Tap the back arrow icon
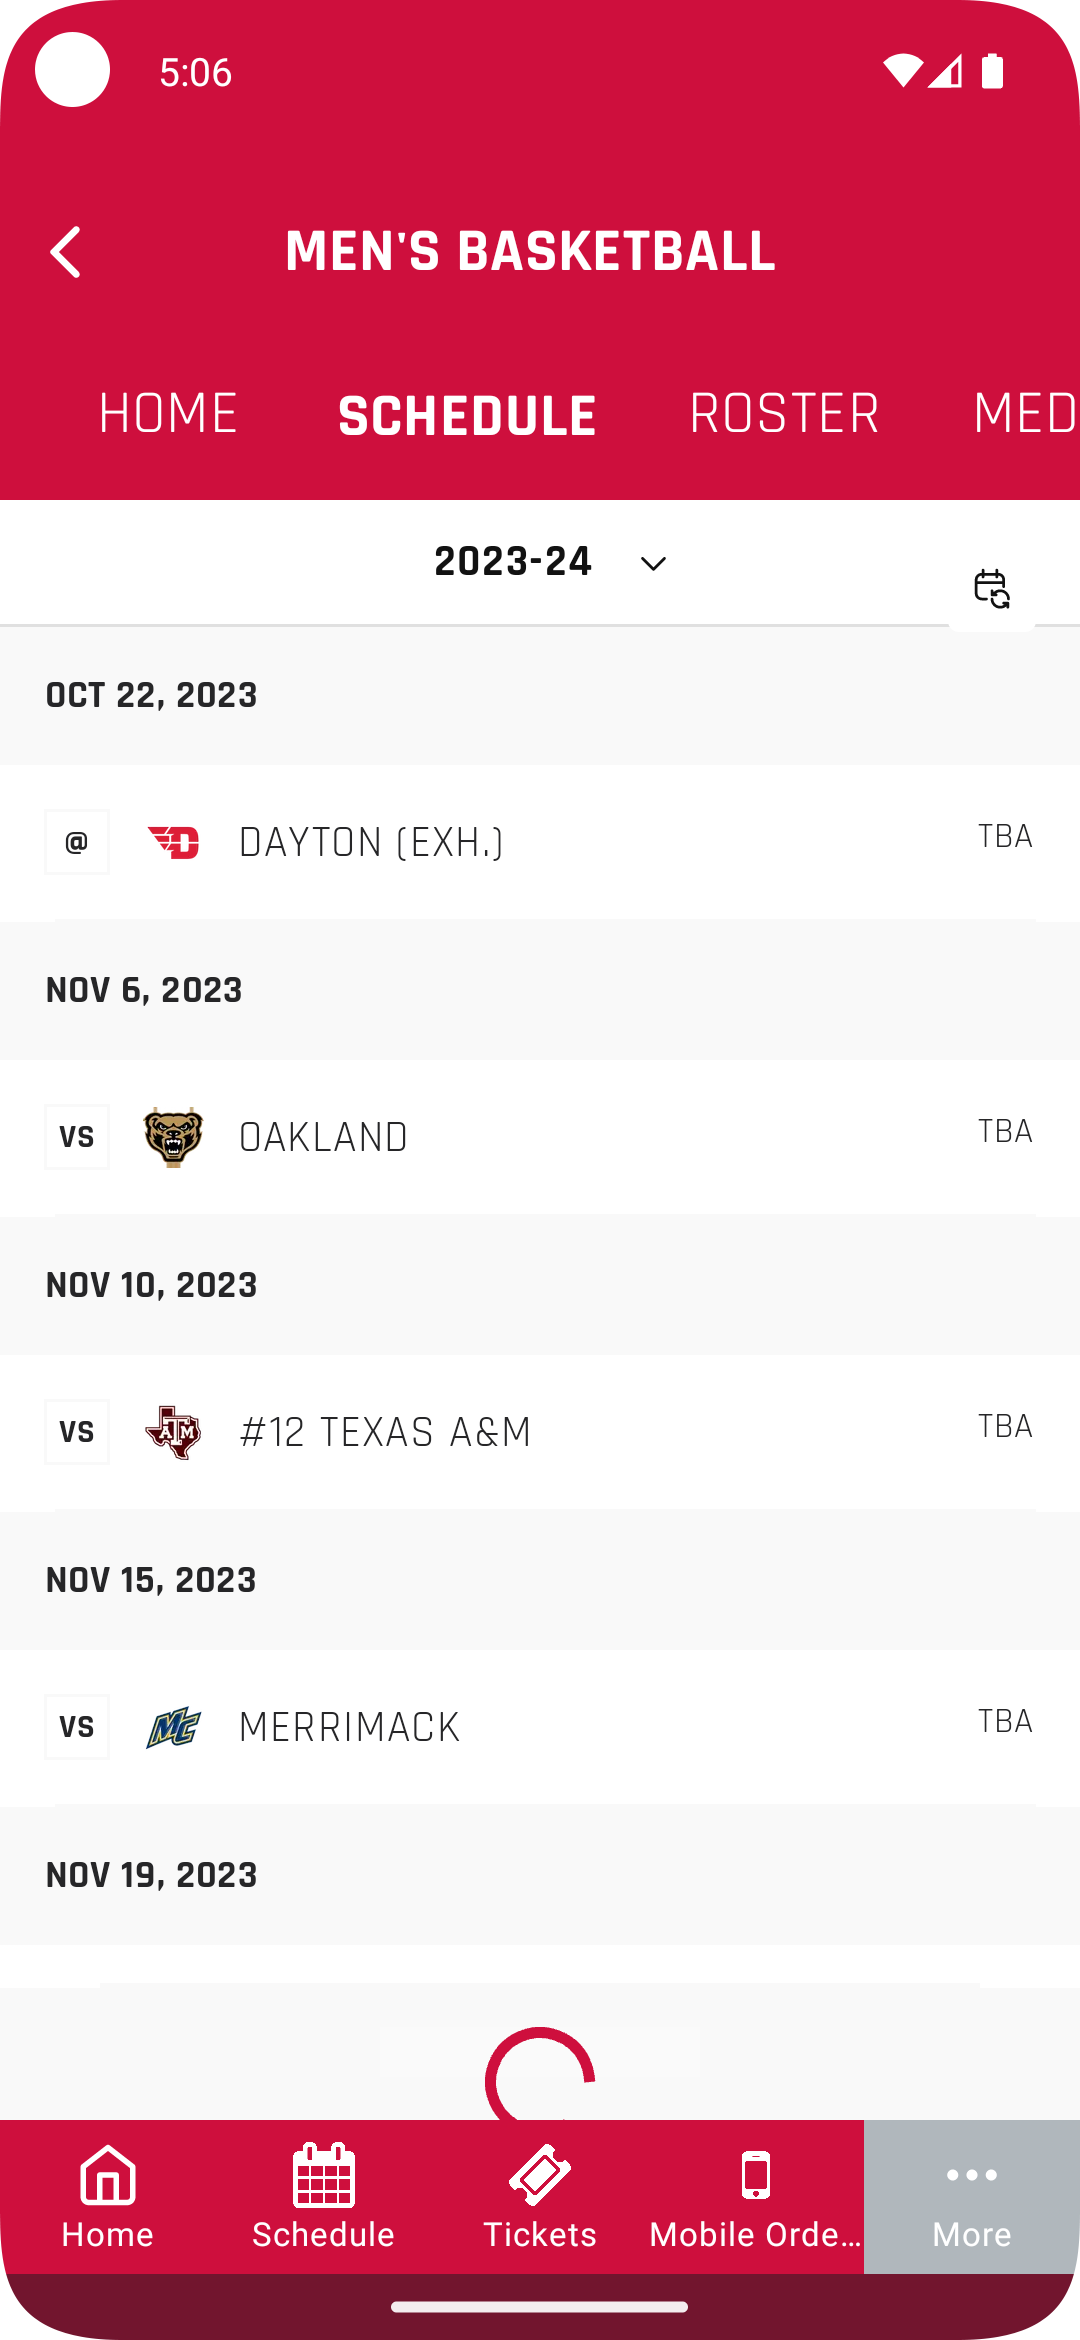This screenshot has height=2340, width=1080. coord(66,252)
